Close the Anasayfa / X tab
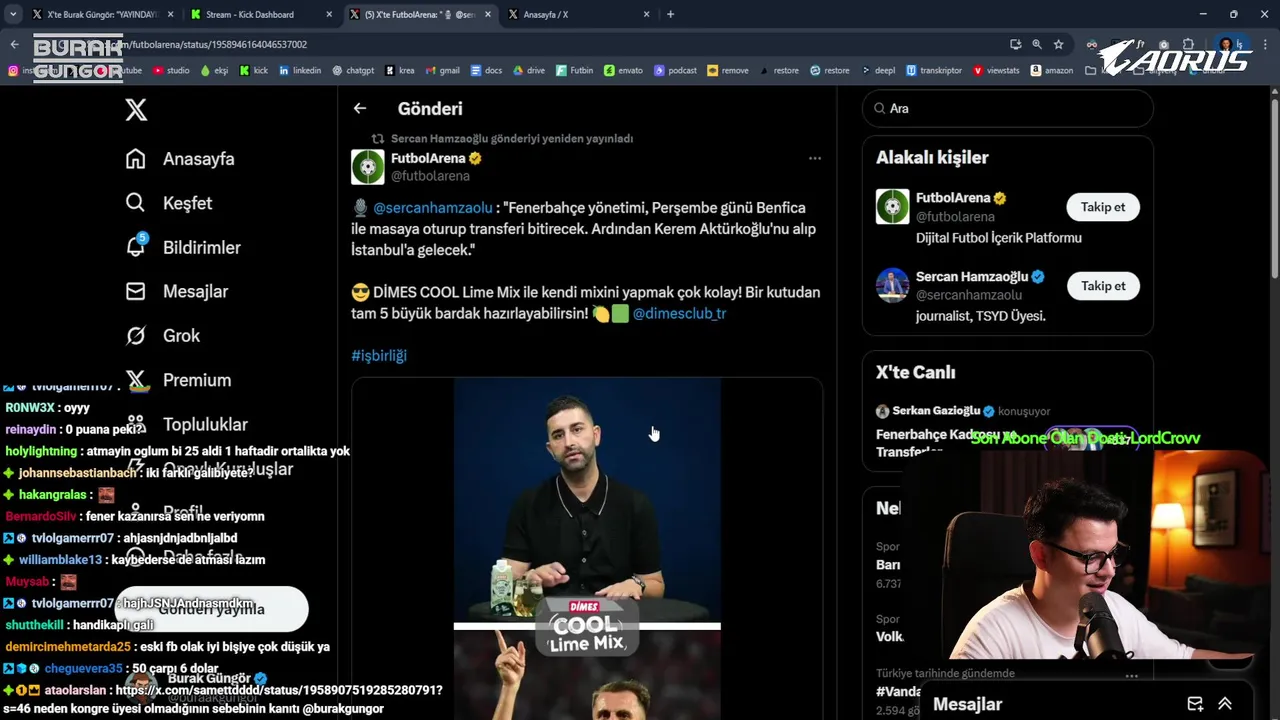 [x=646, y=14]
